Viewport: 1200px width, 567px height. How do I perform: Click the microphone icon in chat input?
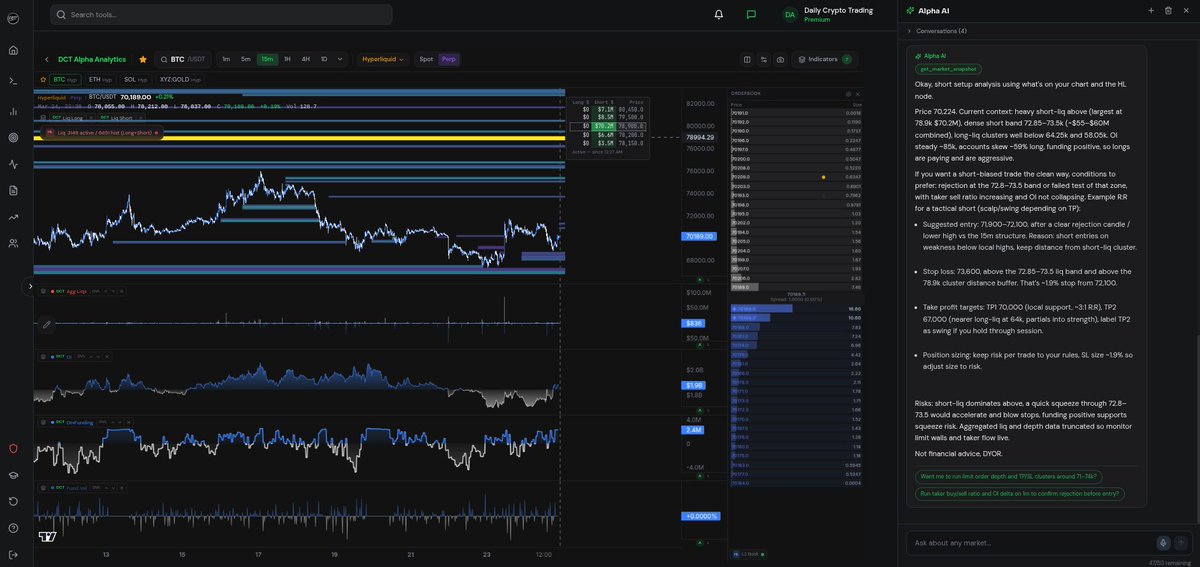coord(1163,542)
